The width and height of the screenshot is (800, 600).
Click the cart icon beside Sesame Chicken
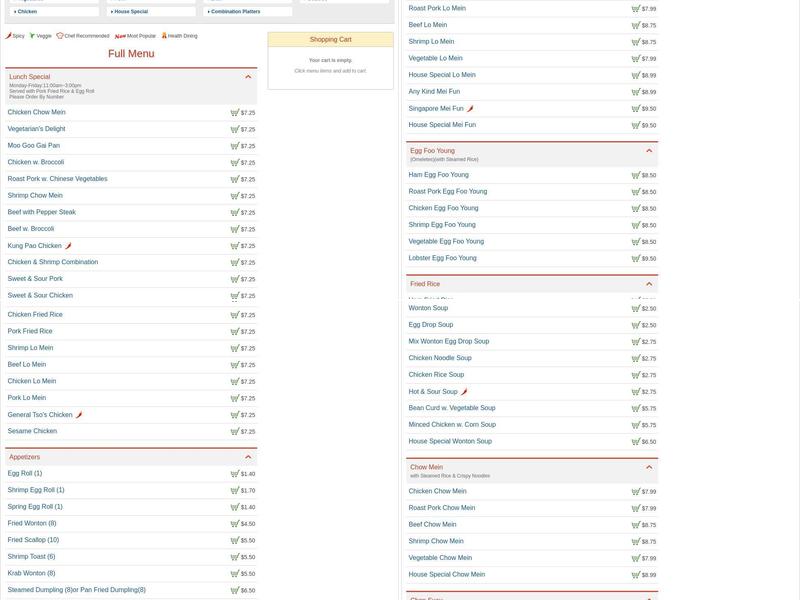(235, 432)
